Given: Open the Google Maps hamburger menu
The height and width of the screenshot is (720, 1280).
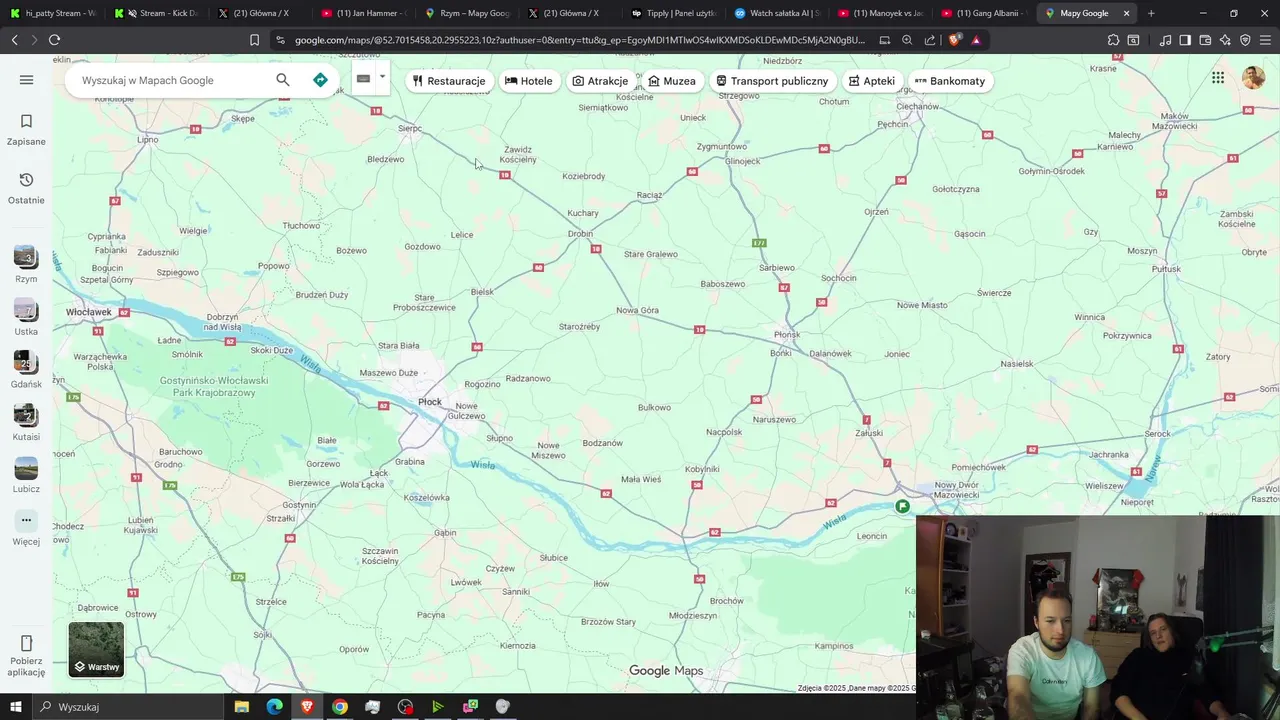Looking at the screenshot, I should [26, 80].
